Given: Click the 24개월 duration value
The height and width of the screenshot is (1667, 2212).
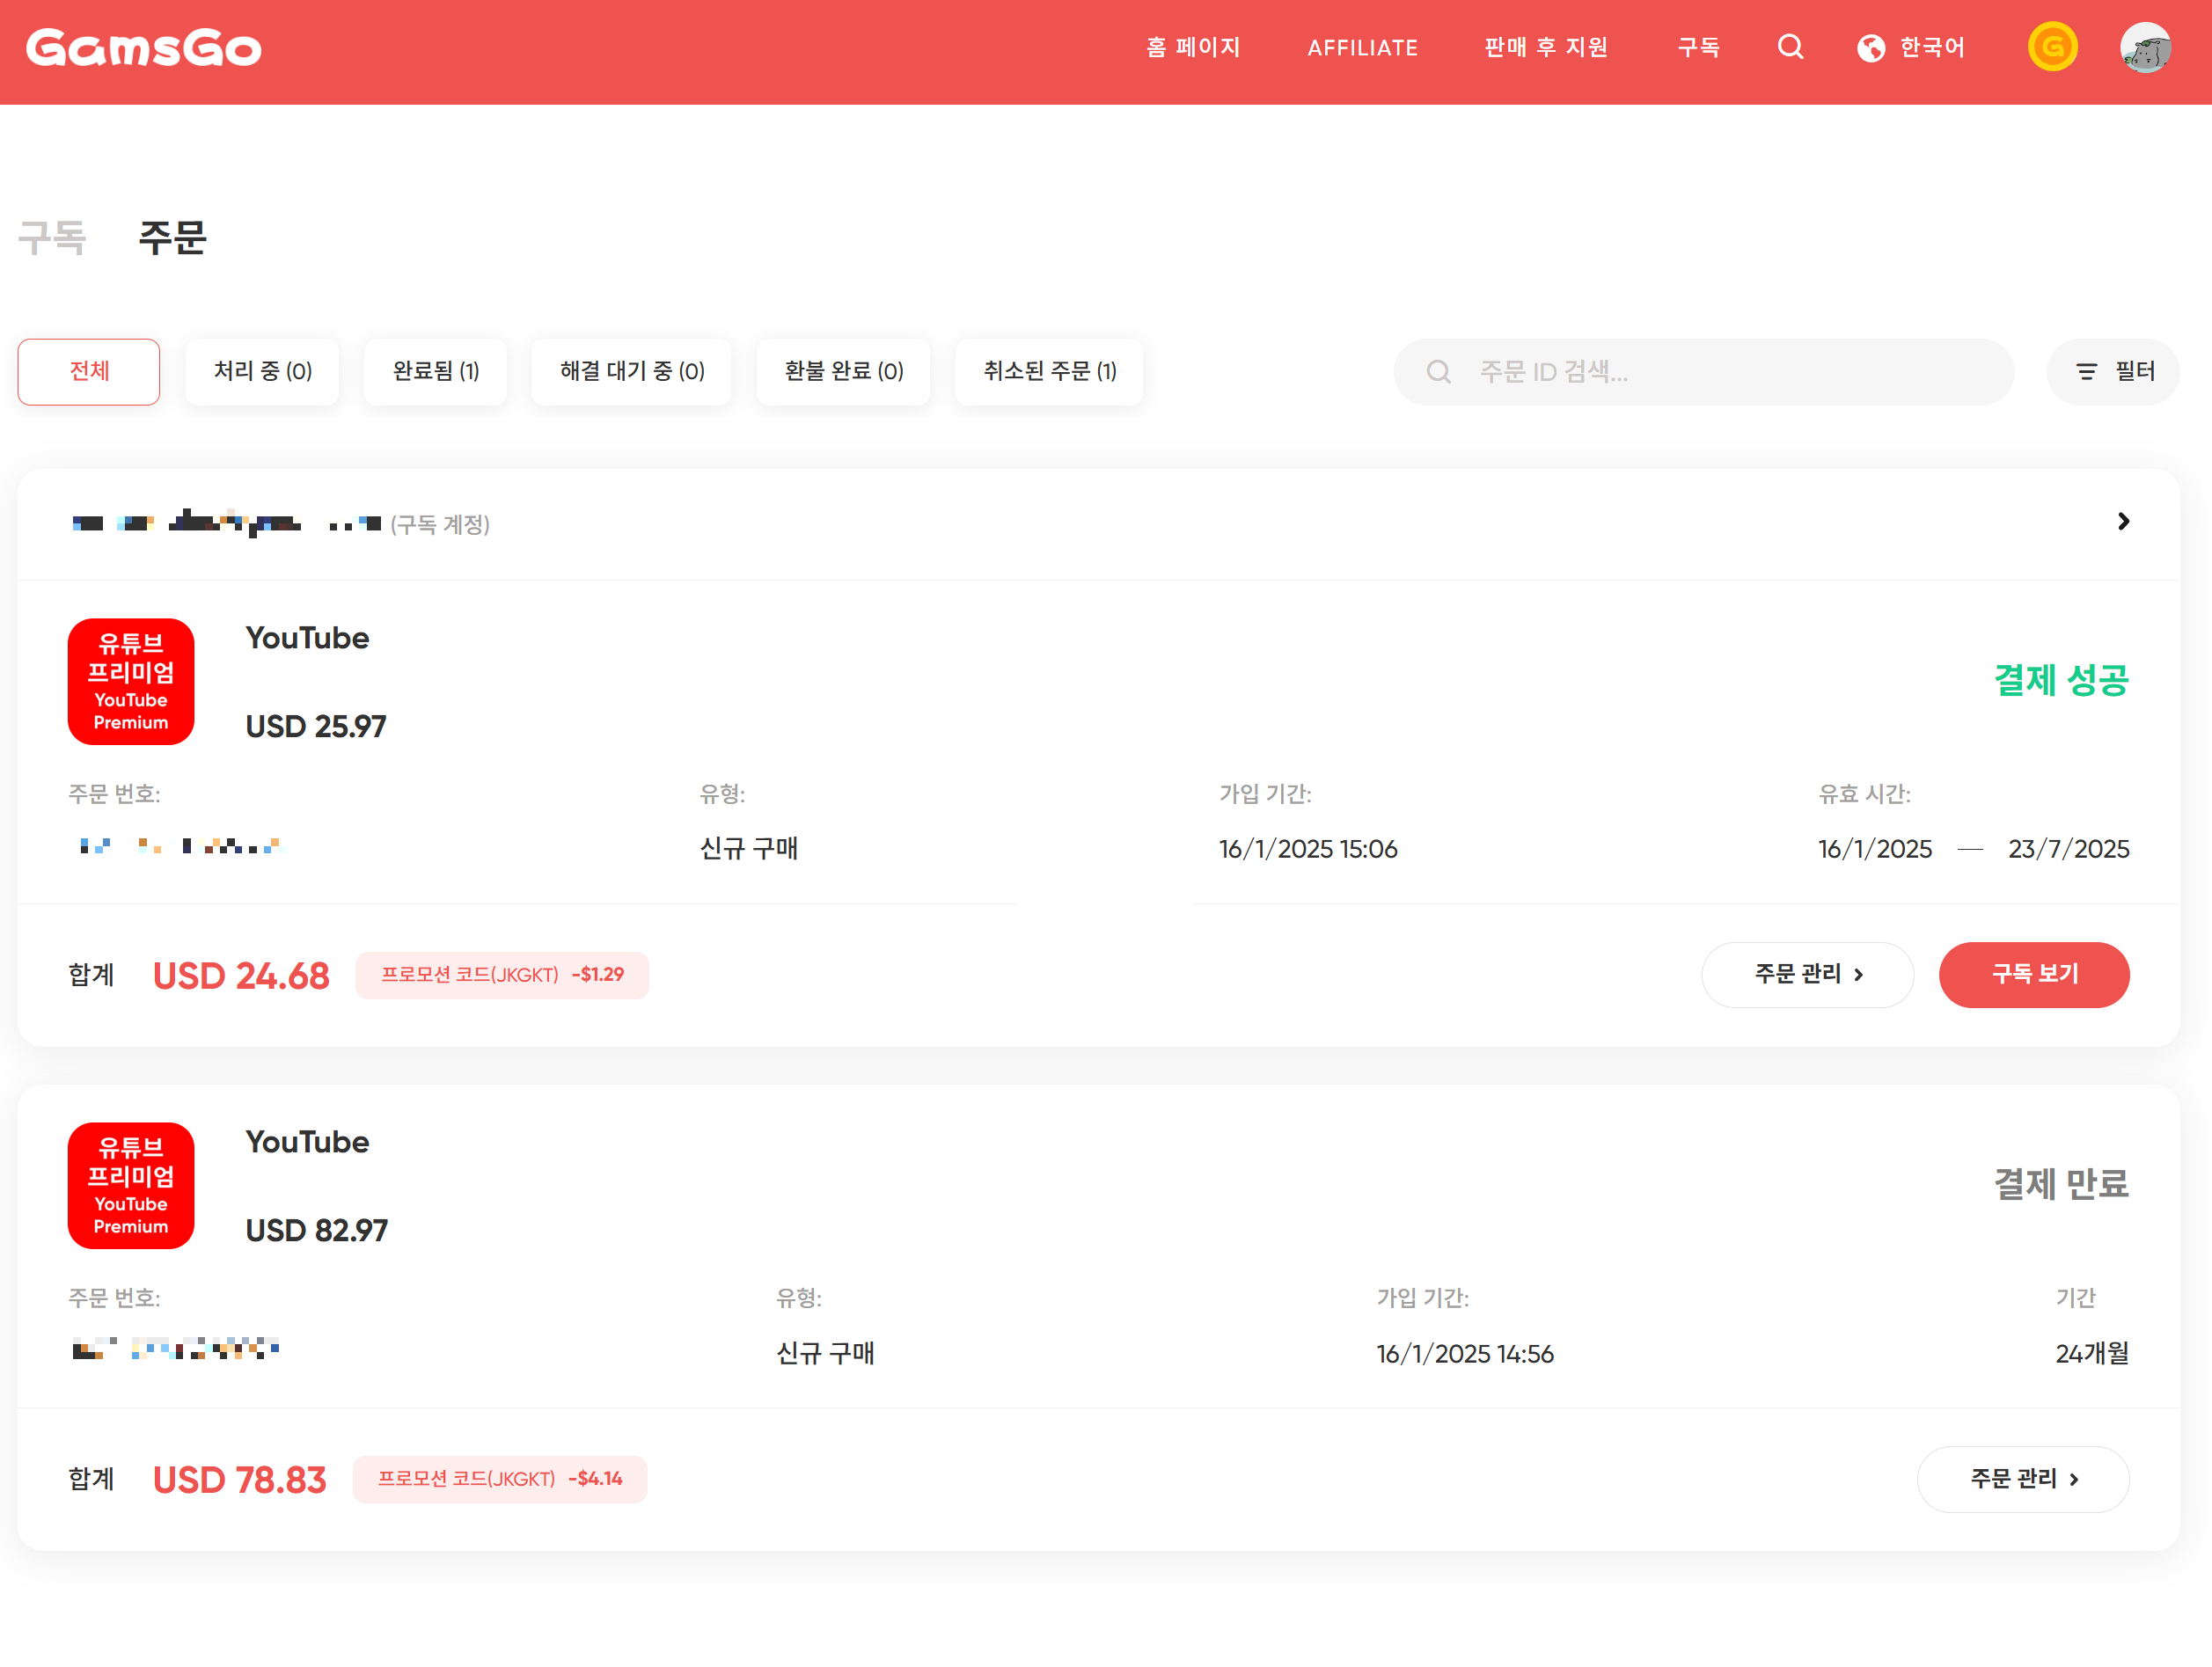Looking at the screenshot, I should point(2091,1353).
